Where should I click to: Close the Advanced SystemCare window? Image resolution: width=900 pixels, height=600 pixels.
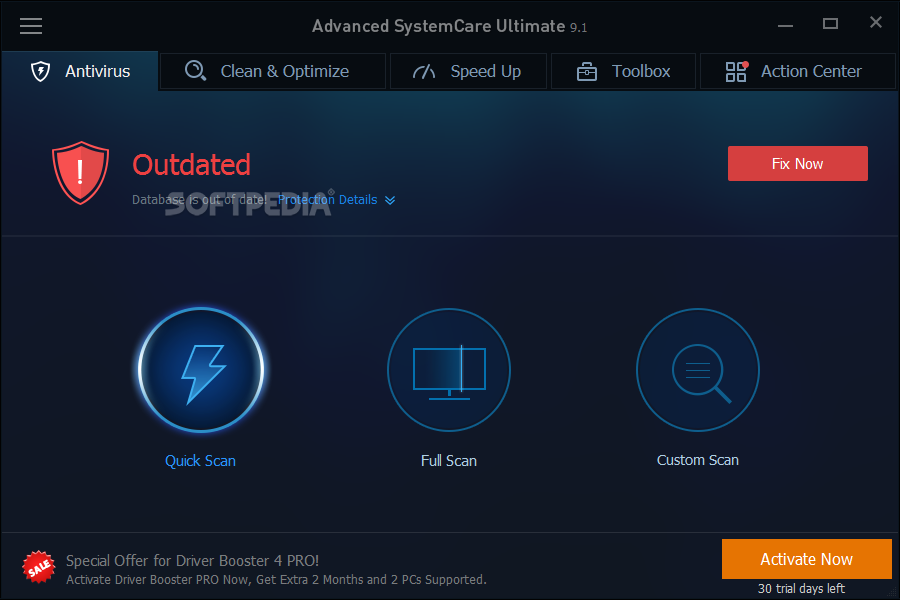(x=875, y=22)
